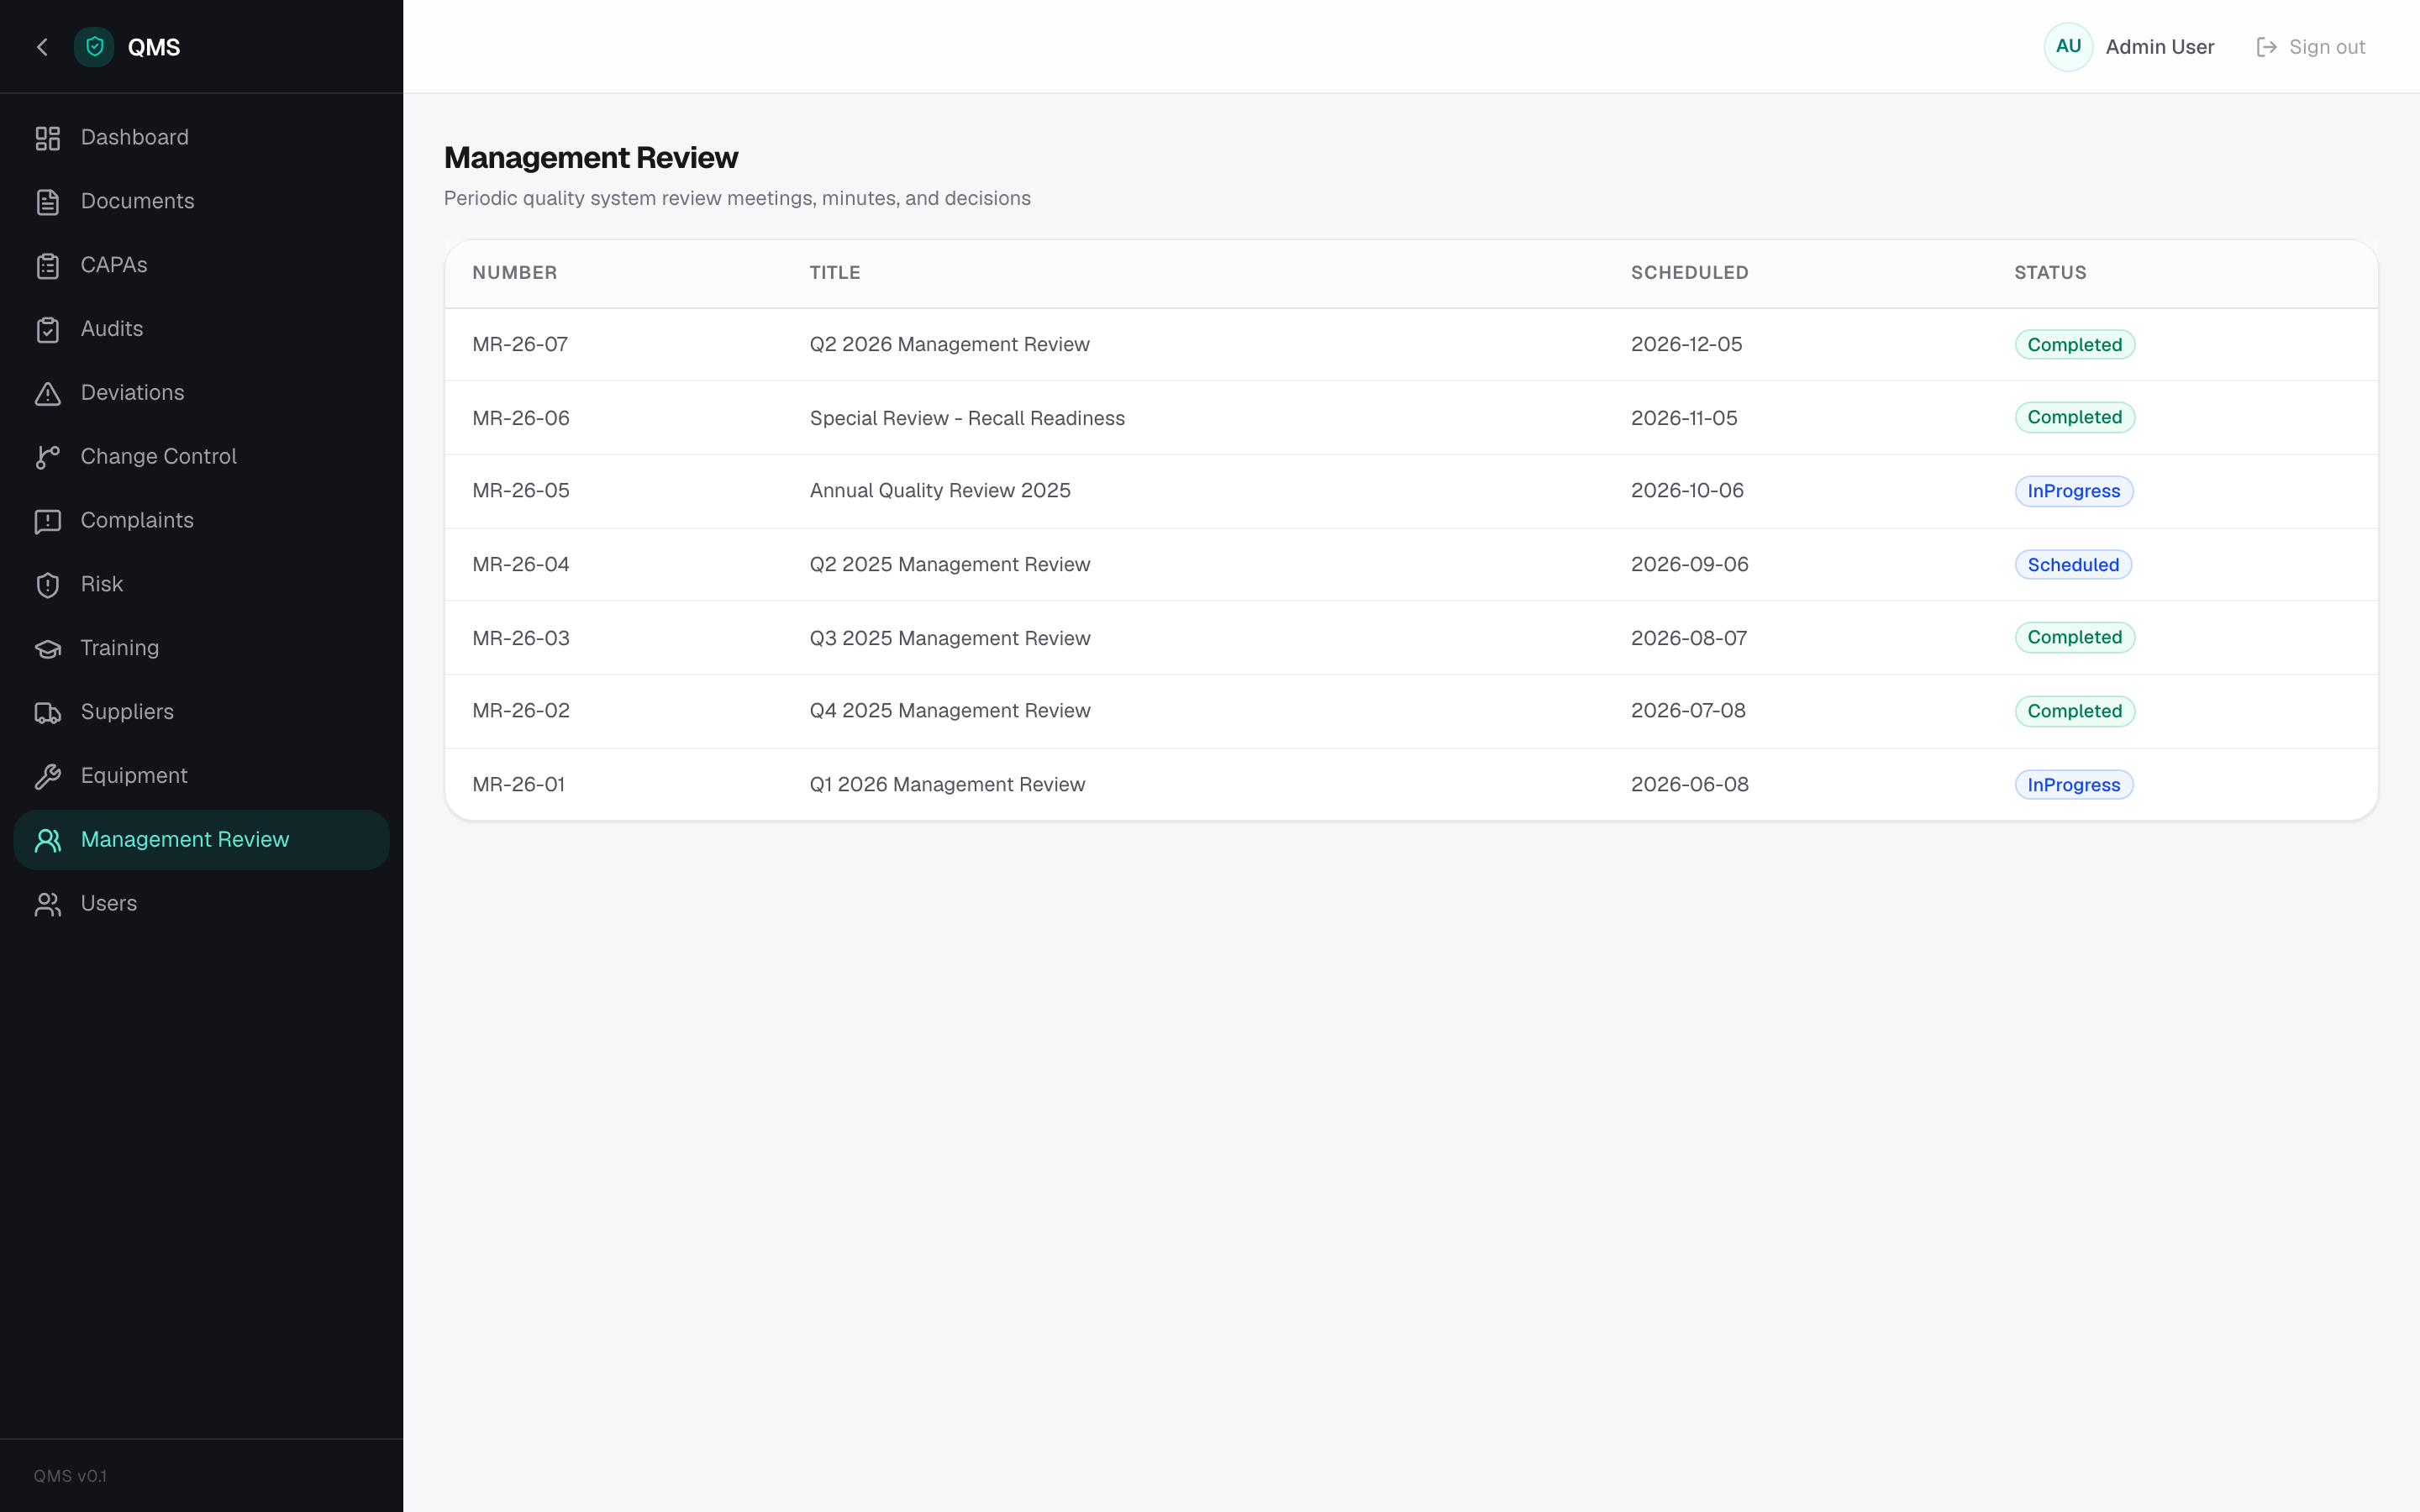The width and height of the screenshot is (2420, 1512).
Task: Click the Users group icon
Action: click(x=48, y=904)
